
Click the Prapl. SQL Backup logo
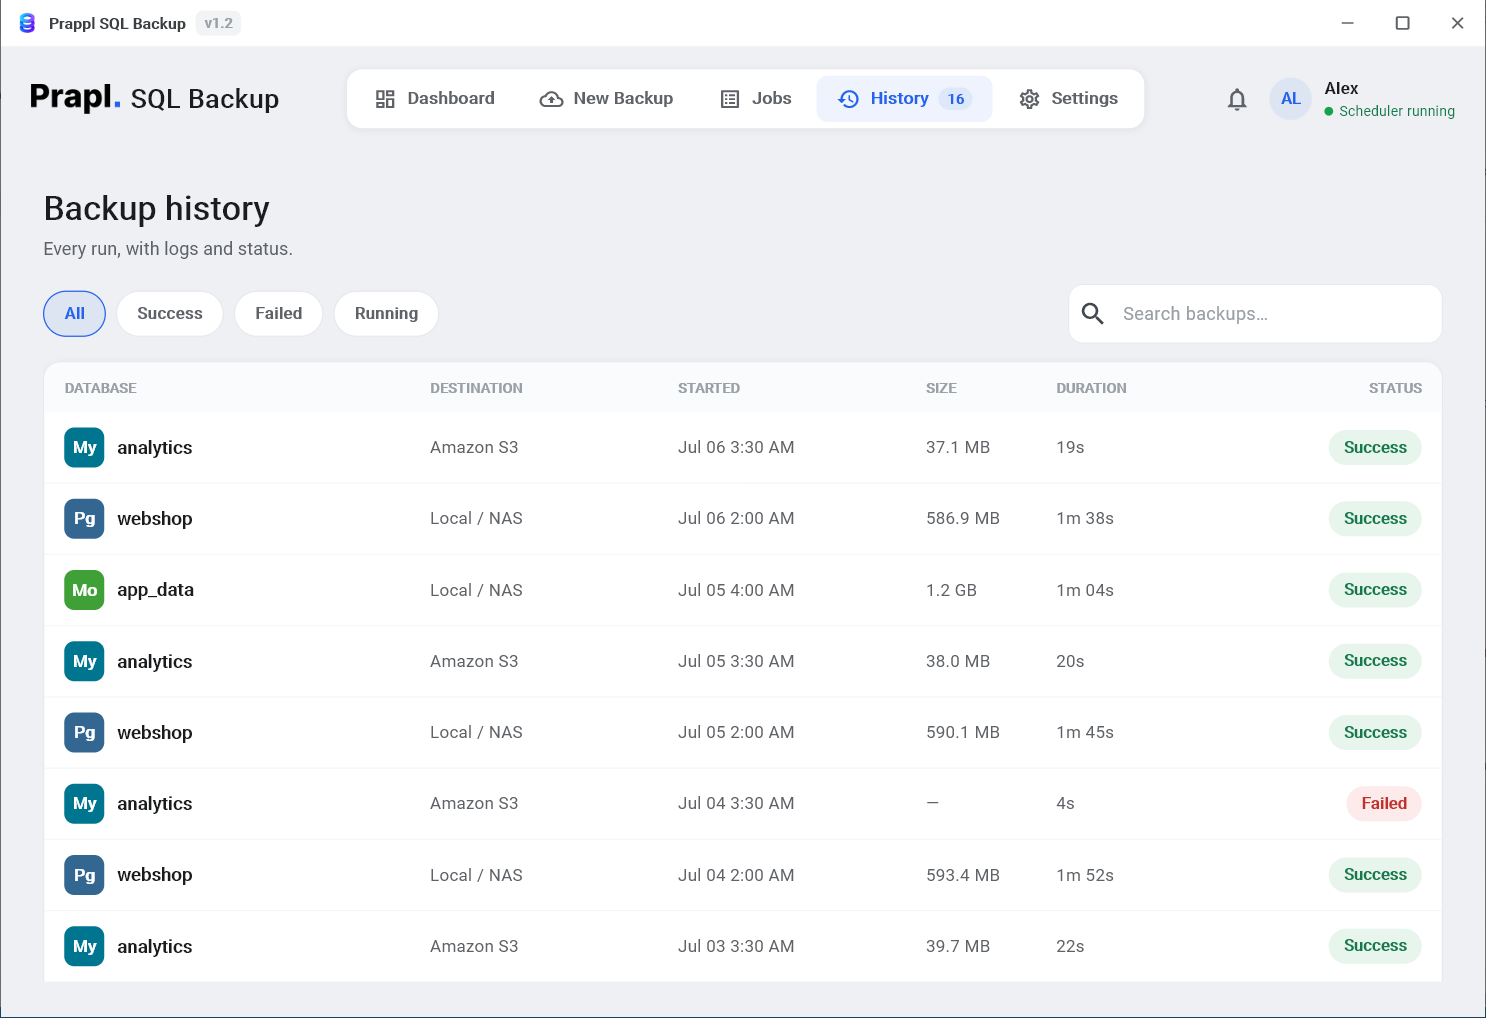pyautogui.click(x=154, y=98)
